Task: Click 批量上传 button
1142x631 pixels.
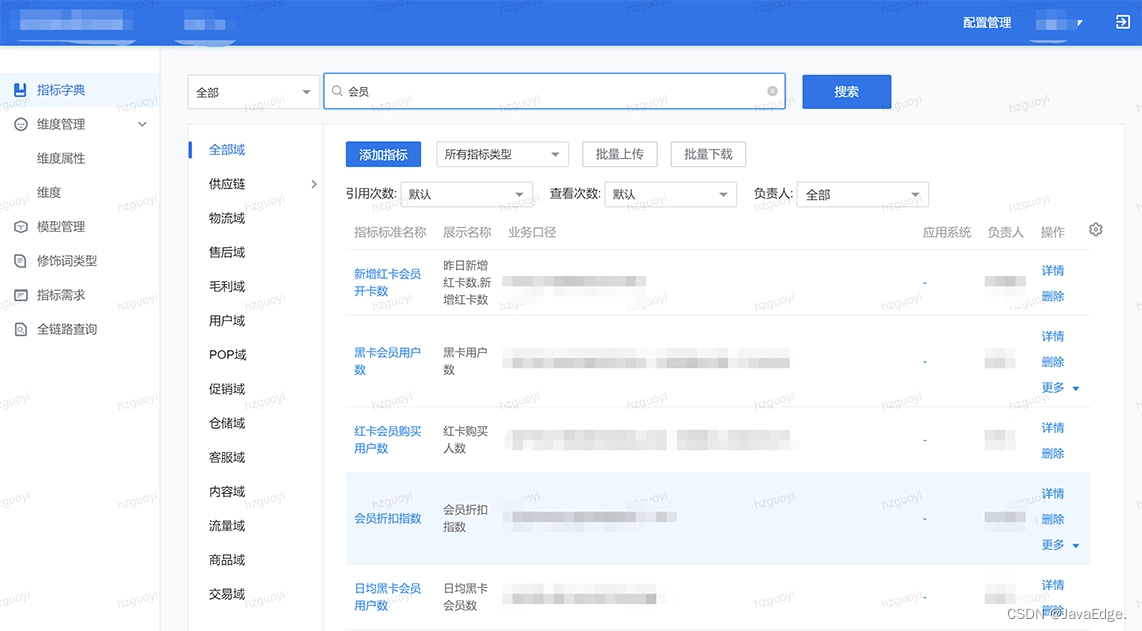Action: [x=620, y=154]
